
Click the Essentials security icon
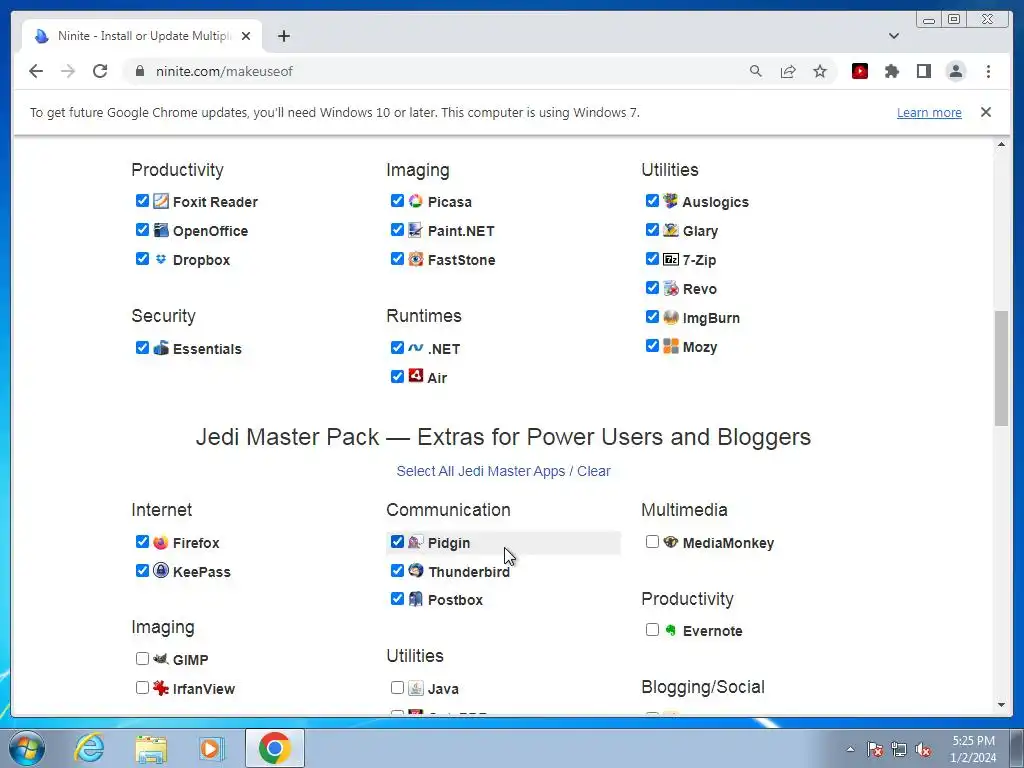(x=161, y=347)
